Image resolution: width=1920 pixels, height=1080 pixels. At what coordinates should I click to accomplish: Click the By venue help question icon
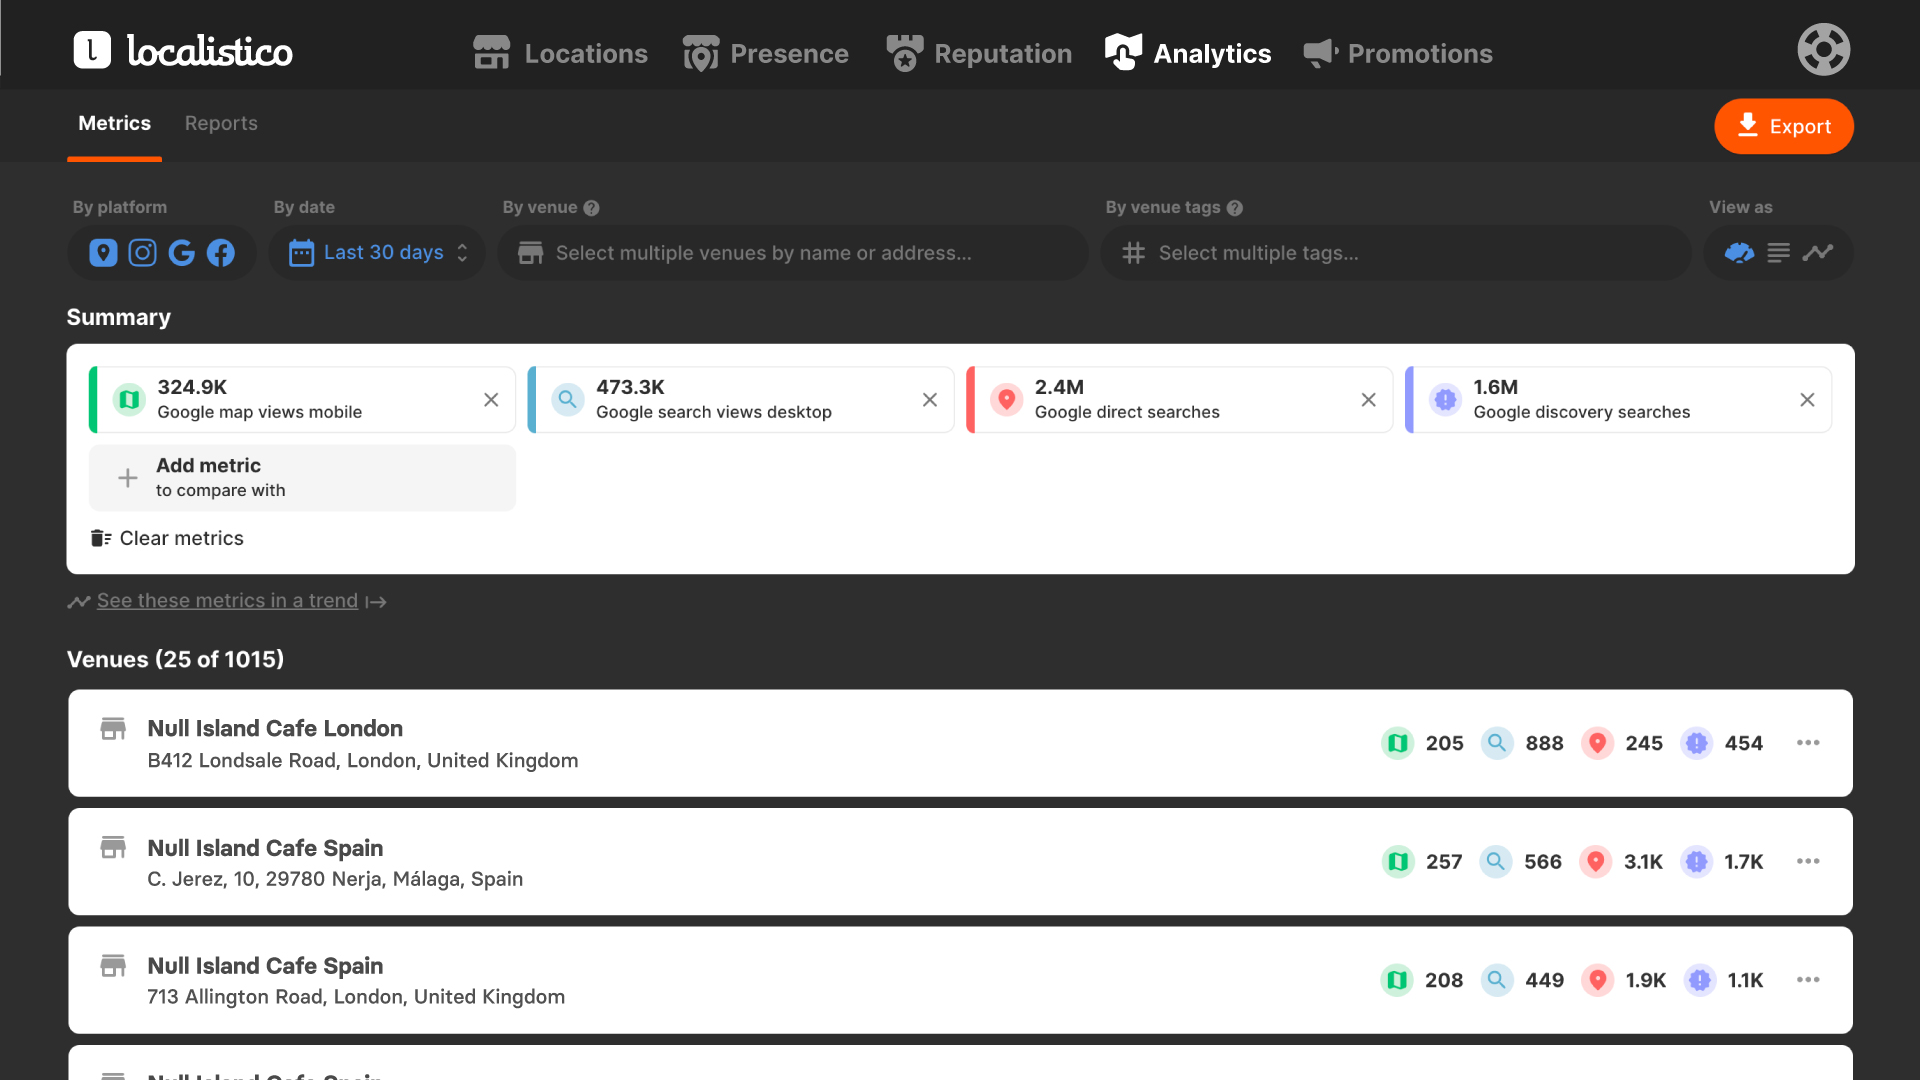[591, 208]
